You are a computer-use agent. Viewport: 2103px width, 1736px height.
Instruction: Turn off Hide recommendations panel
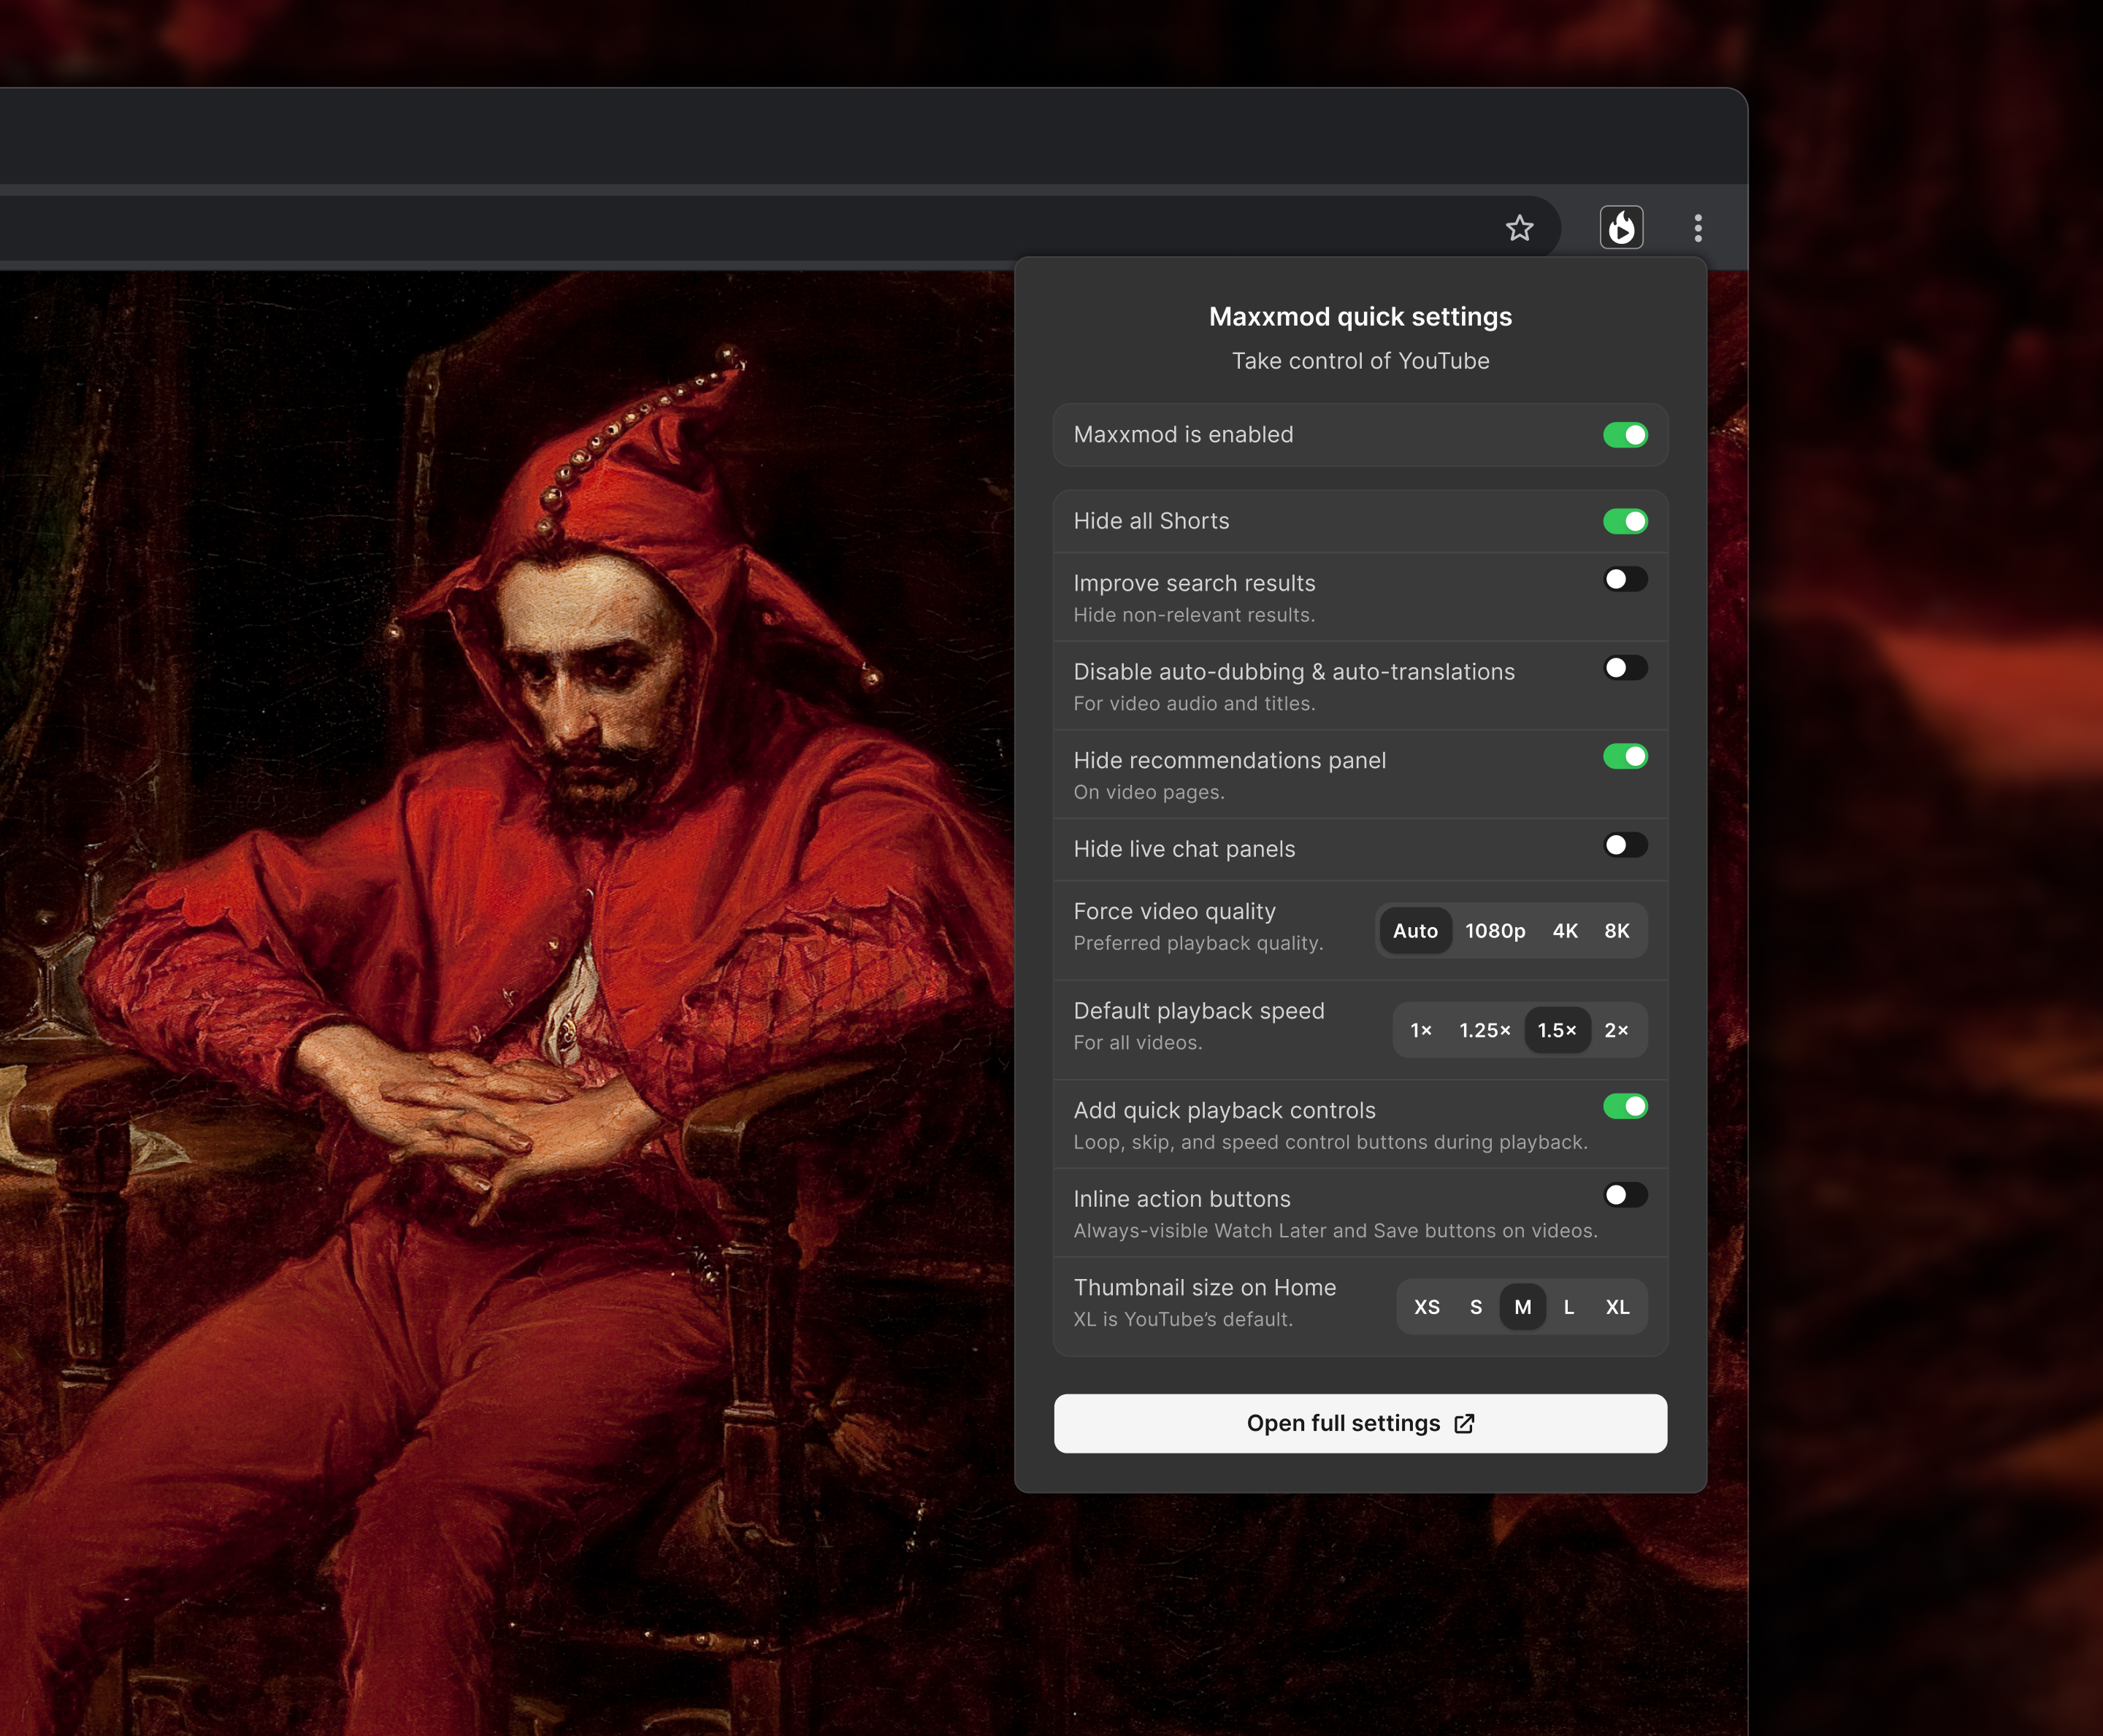(x=1626, y=757)
